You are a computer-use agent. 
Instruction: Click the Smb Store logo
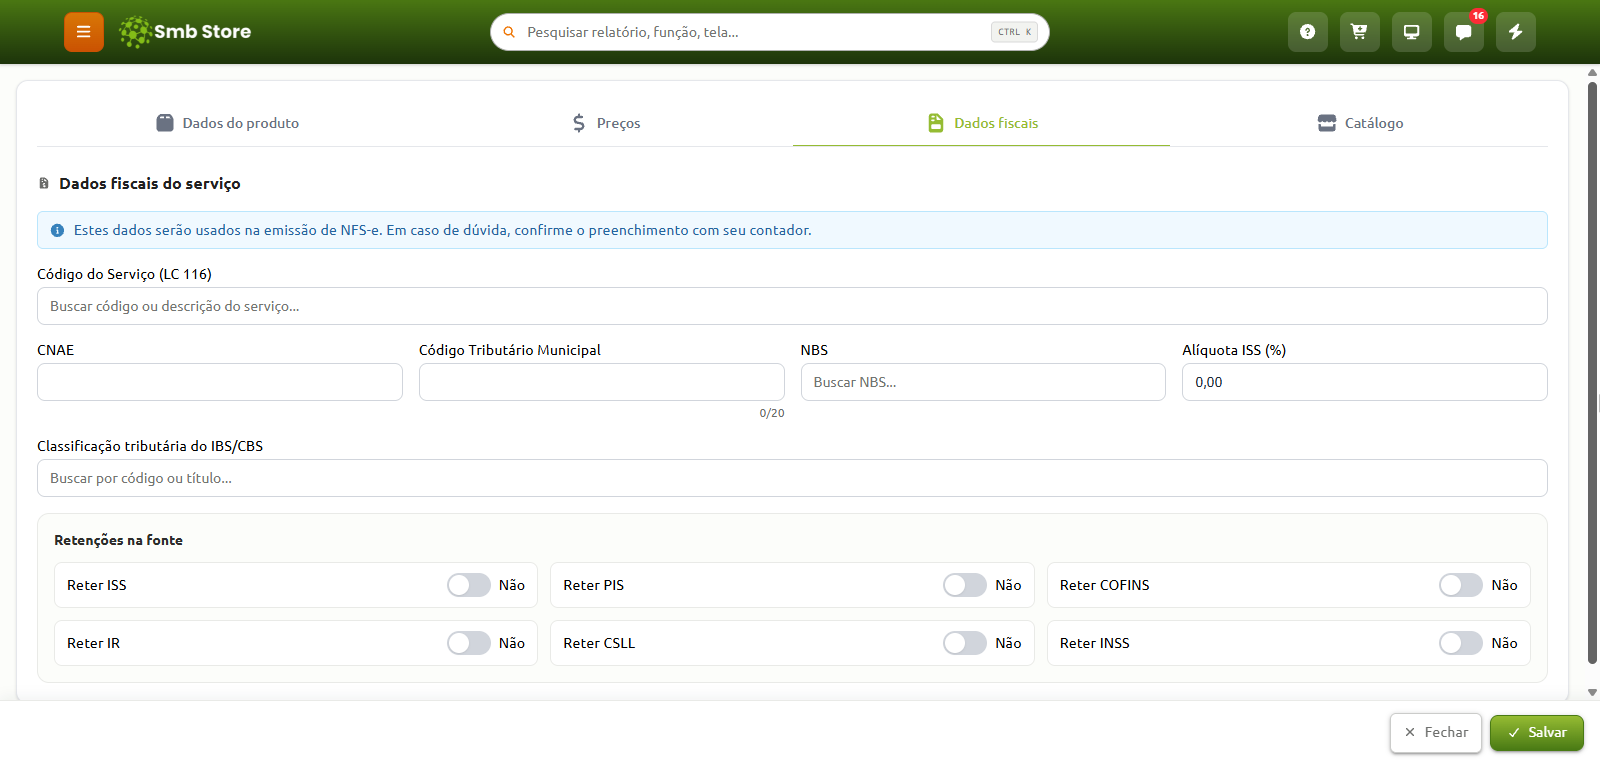185,32
